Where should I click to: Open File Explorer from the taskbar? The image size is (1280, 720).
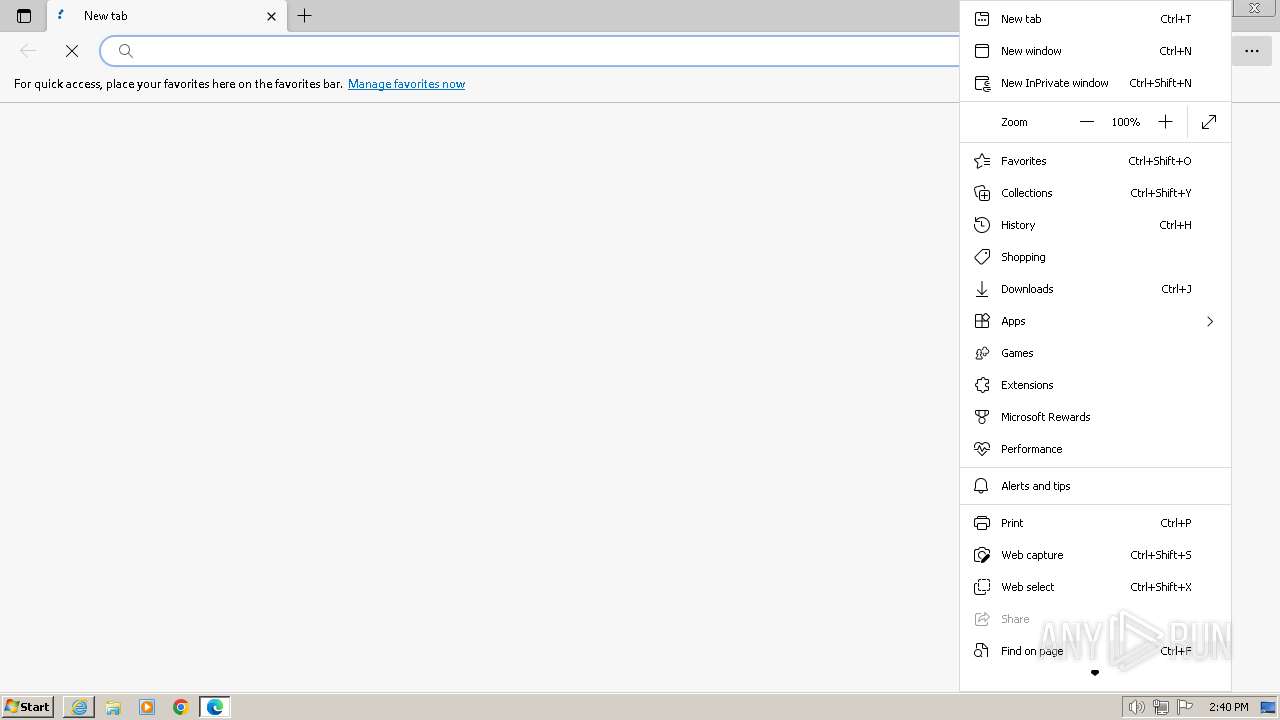113,707
